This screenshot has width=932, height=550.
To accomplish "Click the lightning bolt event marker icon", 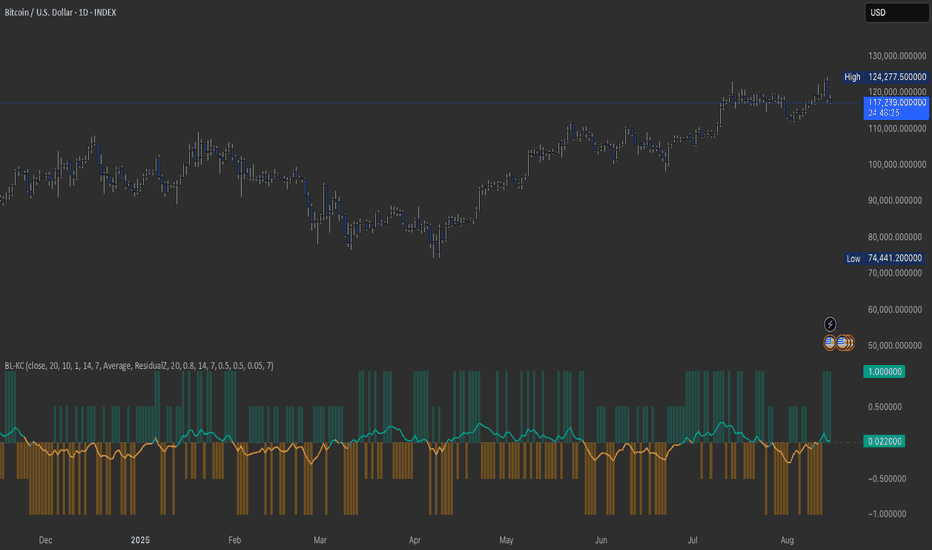I will pos(830,324).
